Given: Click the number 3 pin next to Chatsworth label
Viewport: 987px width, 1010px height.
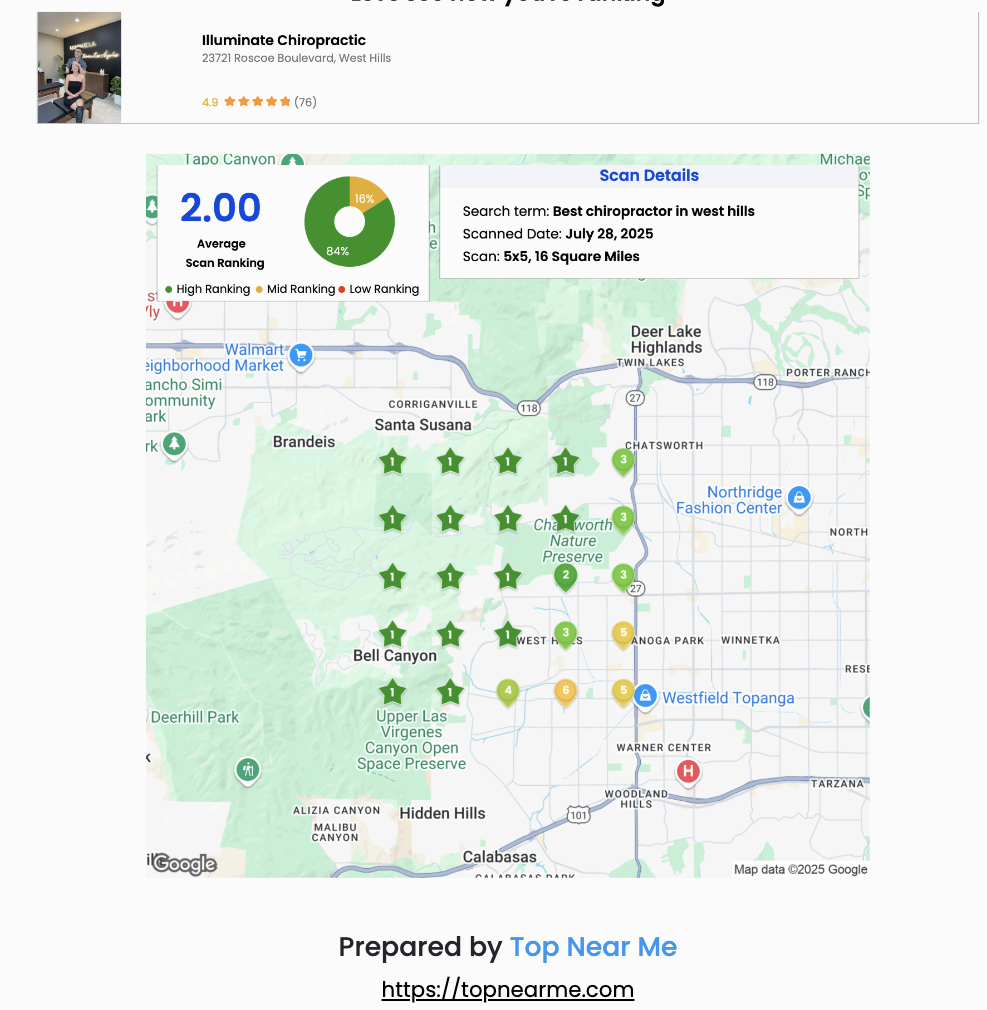Looking at the screenshot, I should pyautogui.click(x=623, y=462).
